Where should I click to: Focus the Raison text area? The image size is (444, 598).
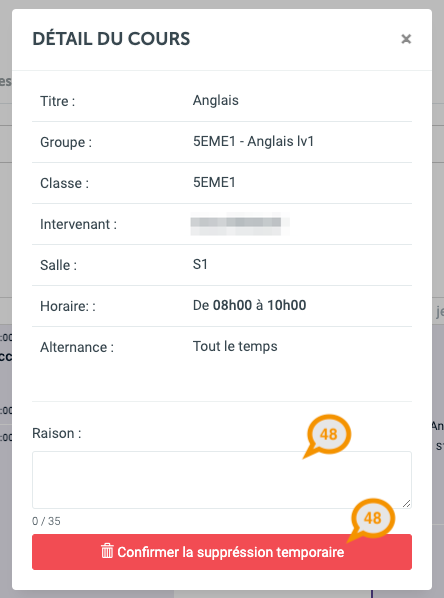222,480
